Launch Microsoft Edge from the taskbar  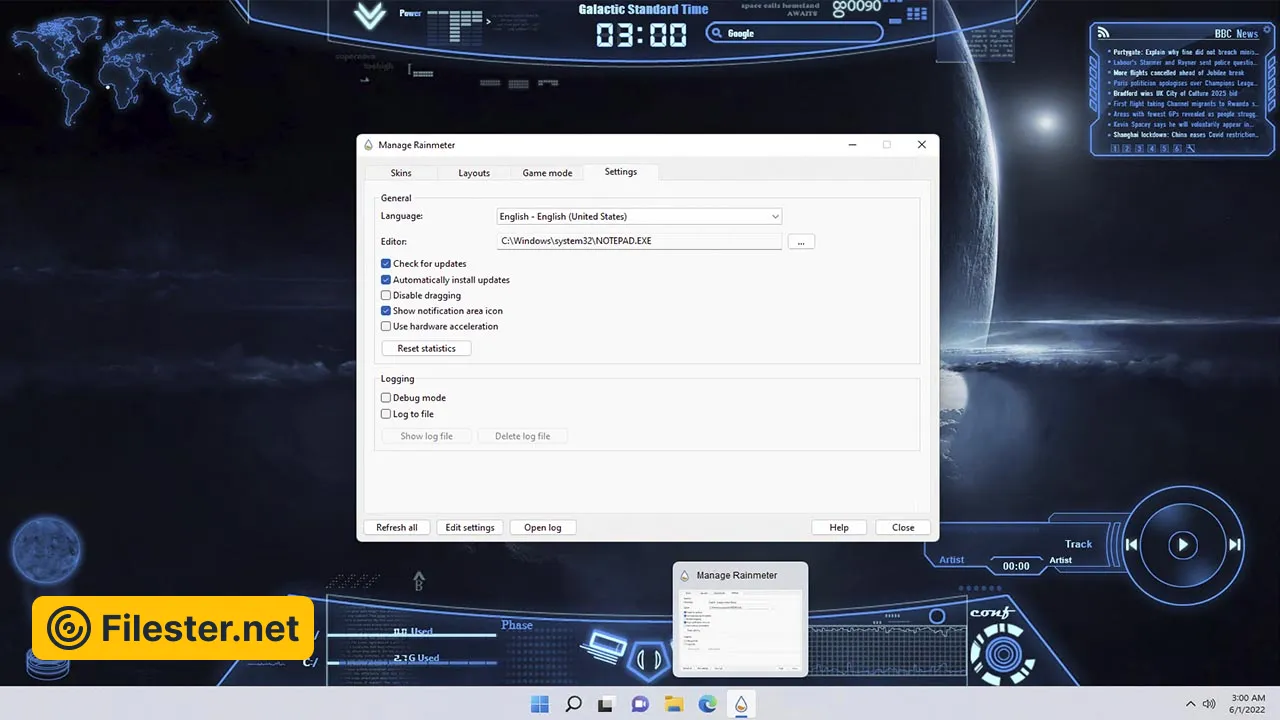[x=708, y=704]
